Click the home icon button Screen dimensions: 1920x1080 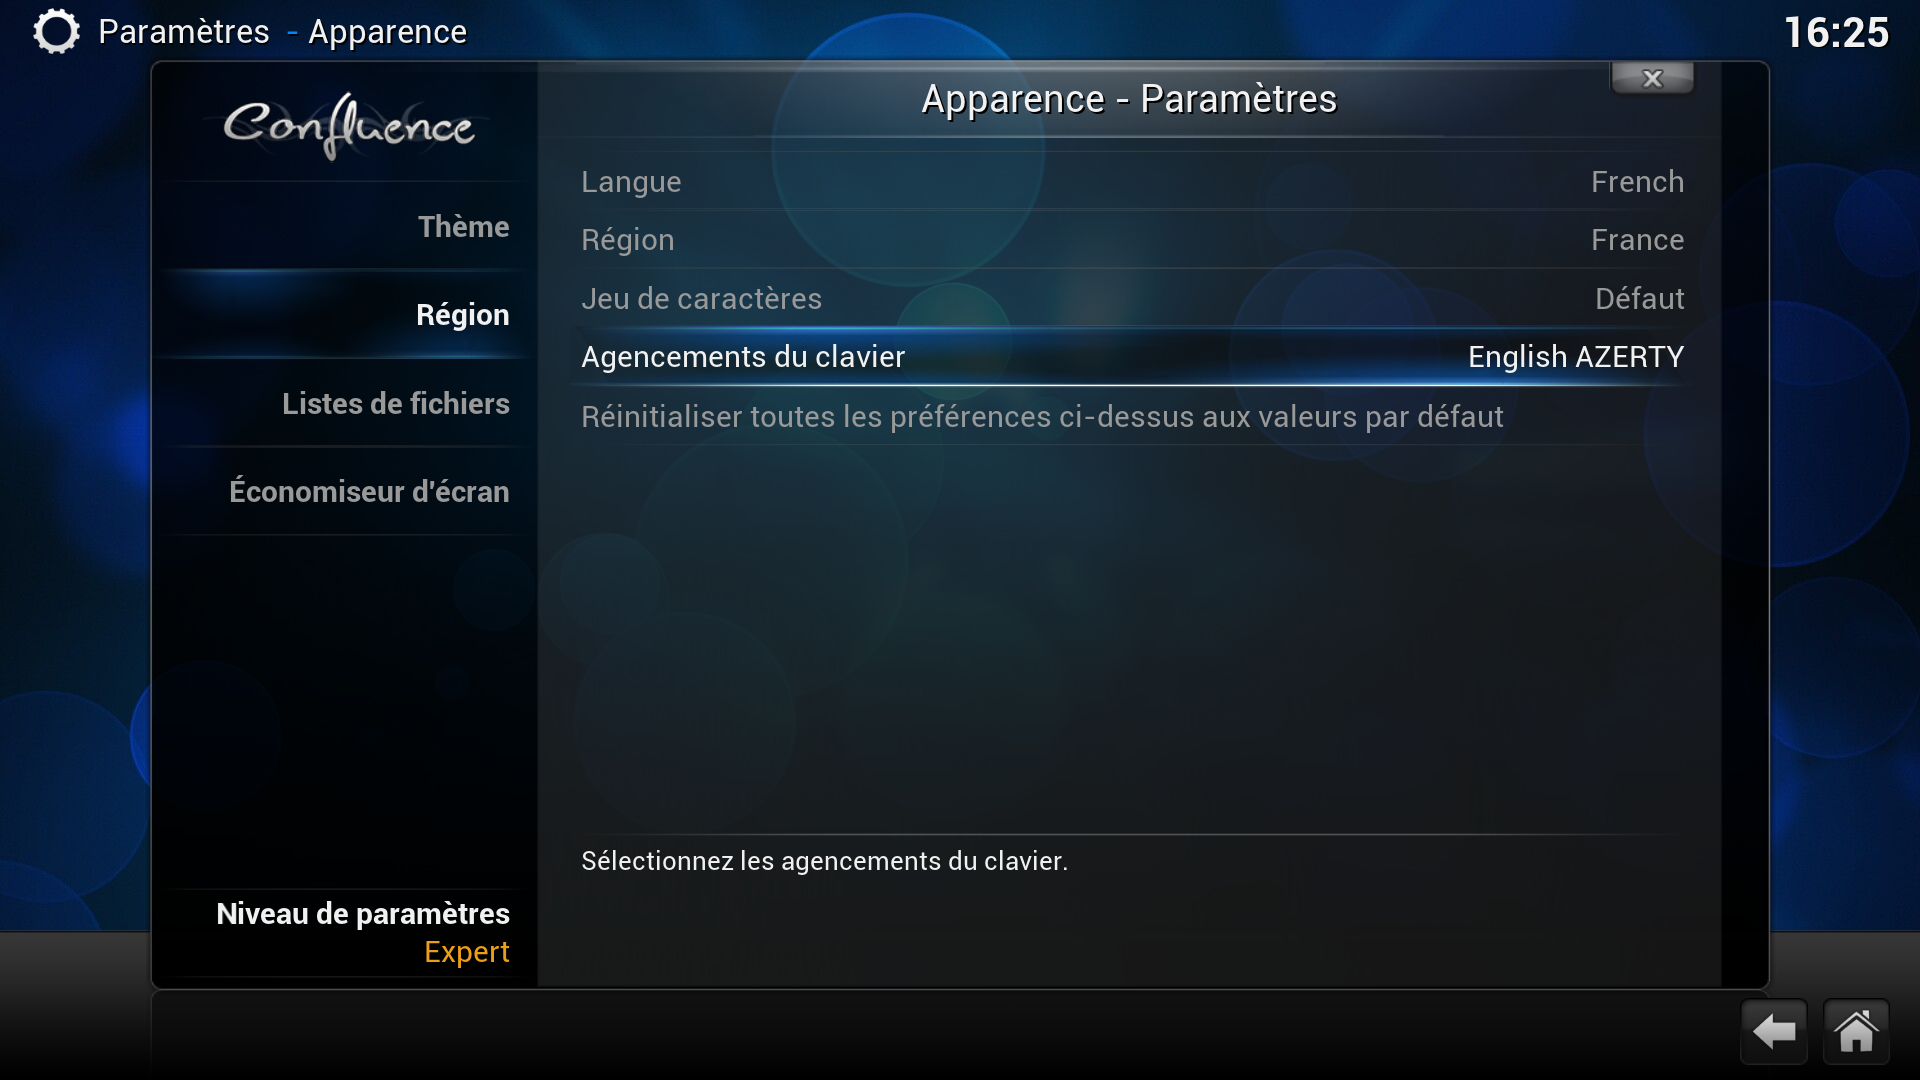[x=1856, y=1031]
